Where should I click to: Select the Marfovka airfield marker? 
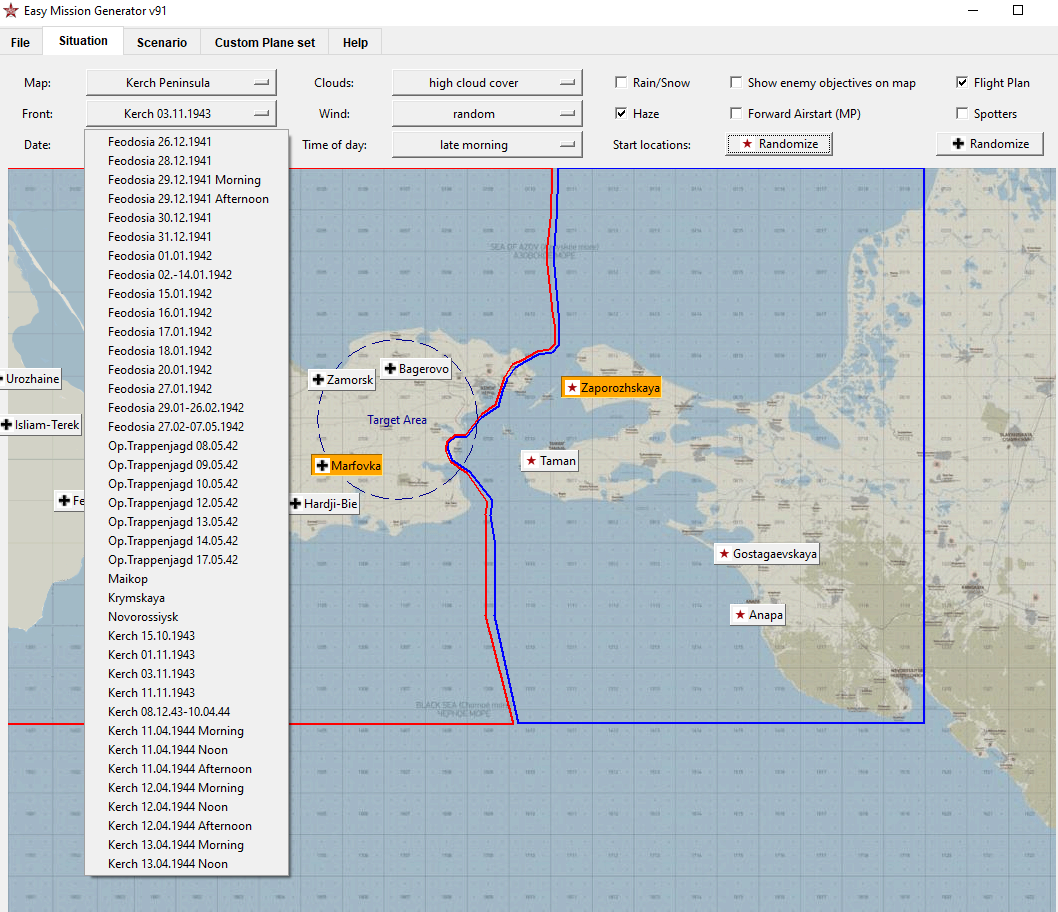347,465
